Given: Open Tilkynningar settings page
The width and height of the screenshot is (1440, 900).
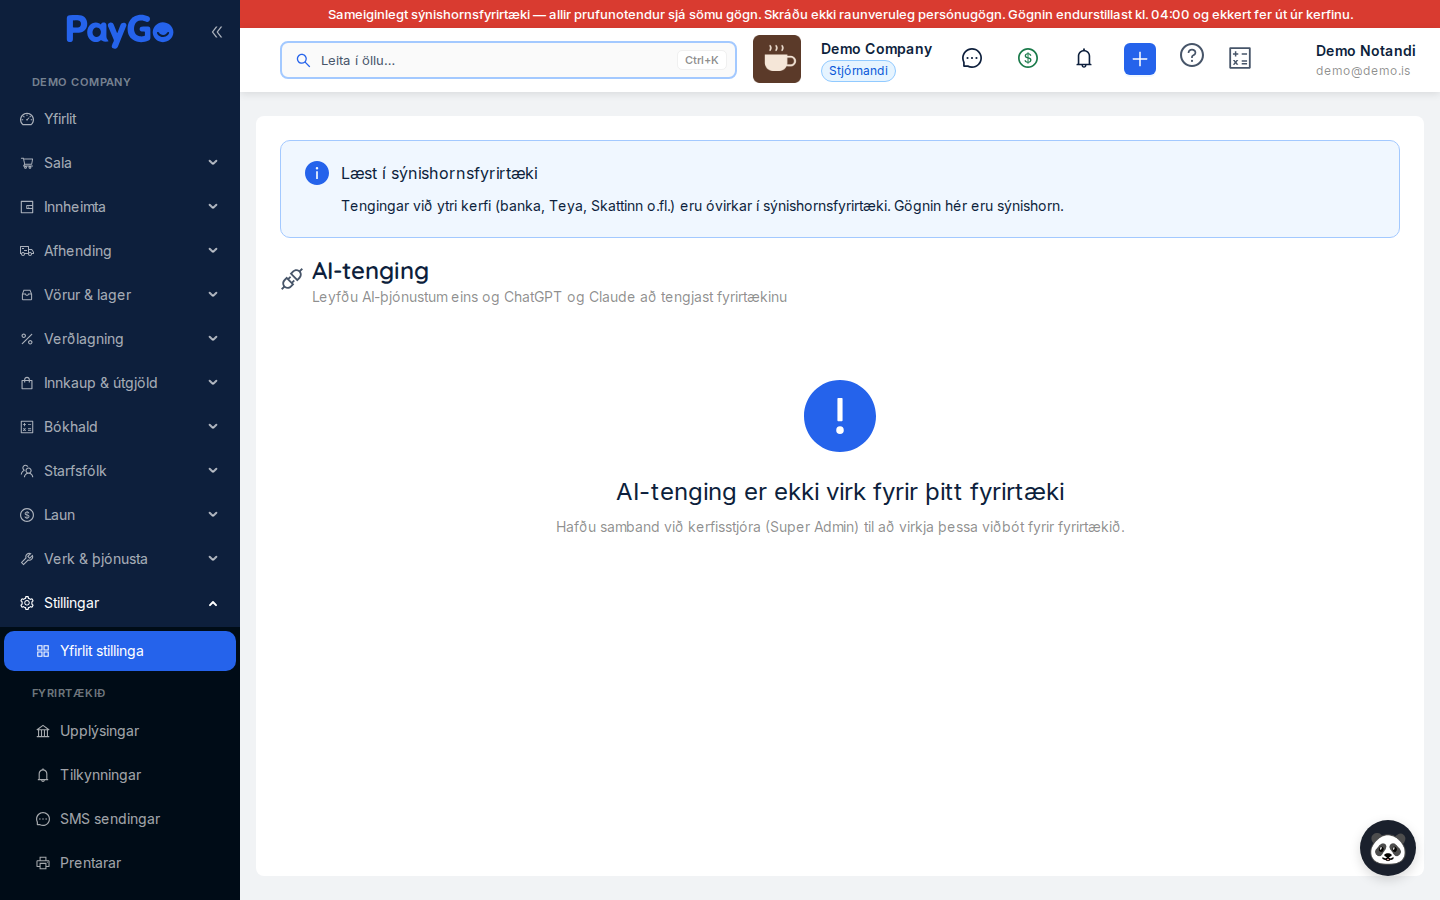Looking at the screenshot, I should click(x=120, y=775).
